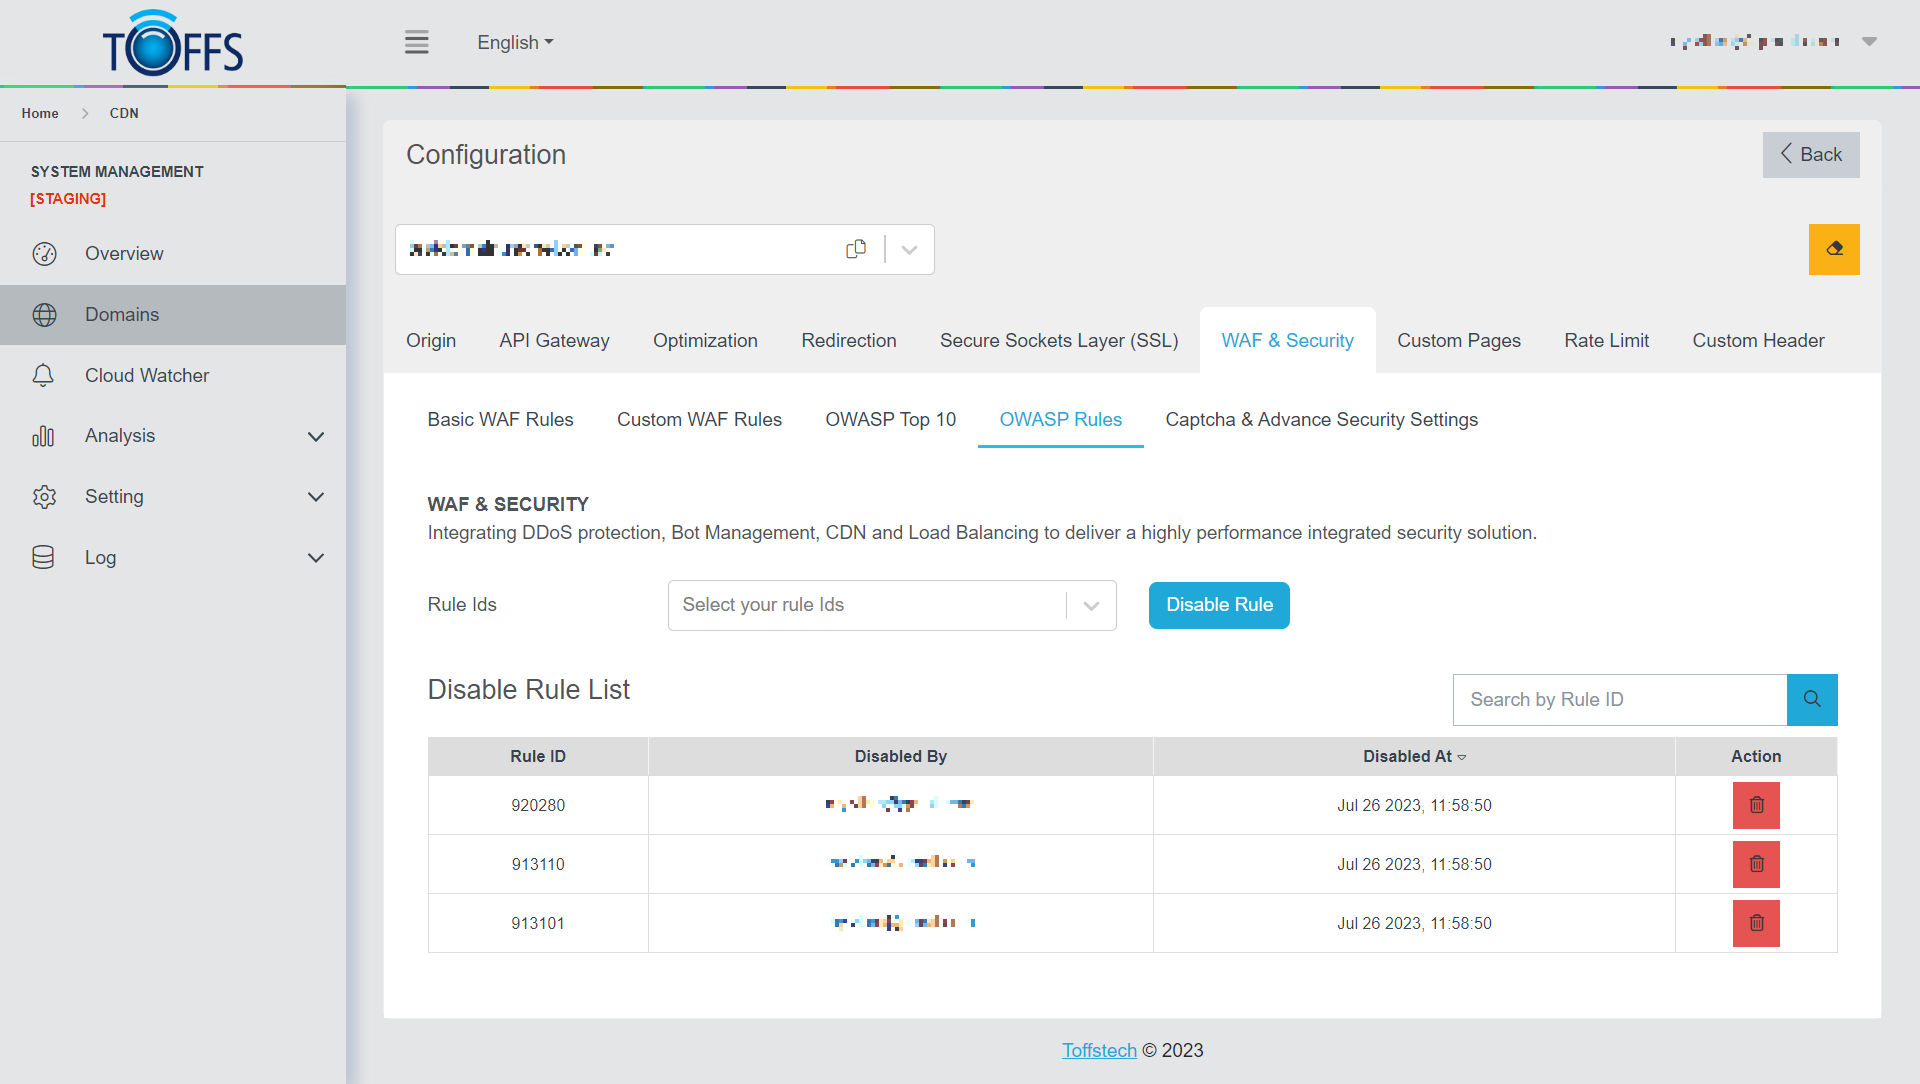This screenshot has height=1084, width=1920.
Task: Delete disabled rule 920280
Action: pos(1755,805)
